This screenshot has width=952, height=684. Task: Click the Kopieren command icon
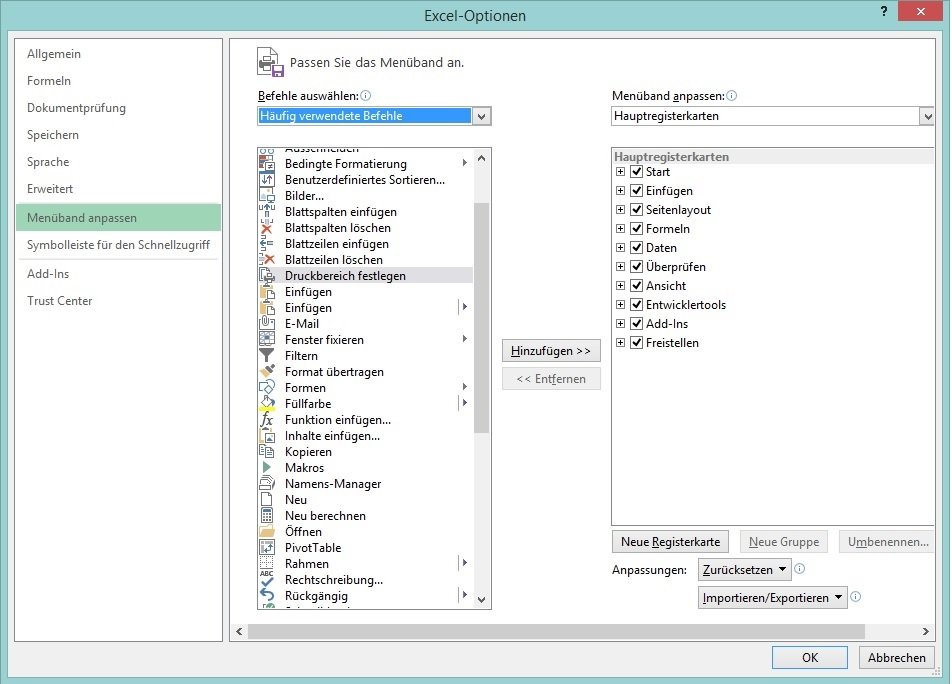coord(267,452)
